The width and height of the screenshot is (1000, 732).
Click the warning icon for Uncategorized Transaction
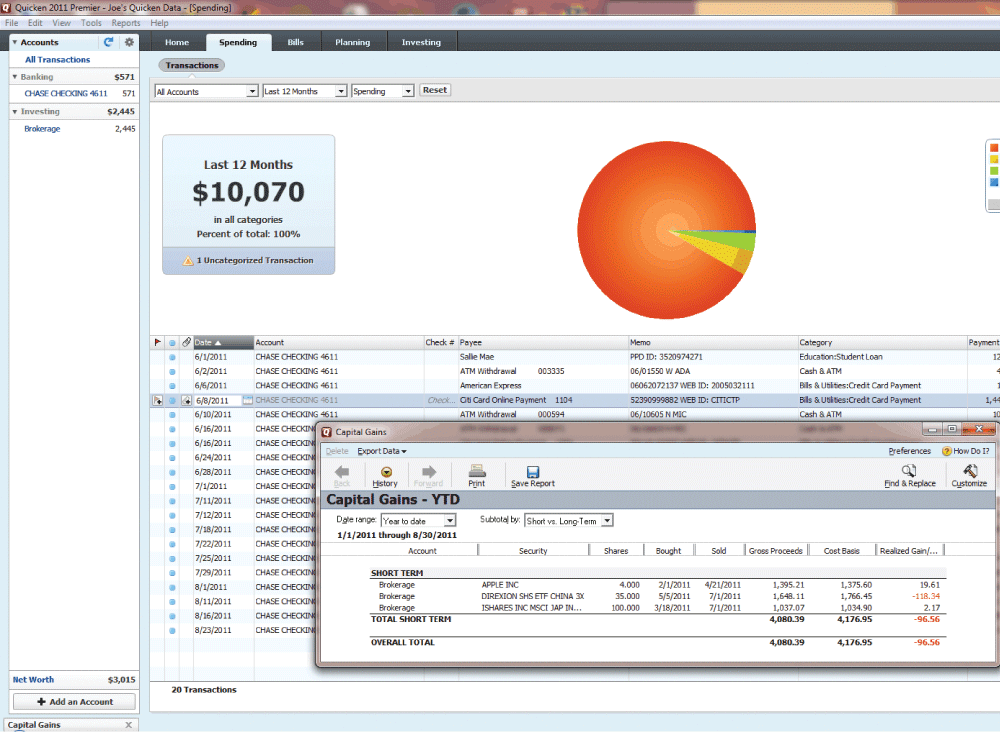[x=188, y=261]
